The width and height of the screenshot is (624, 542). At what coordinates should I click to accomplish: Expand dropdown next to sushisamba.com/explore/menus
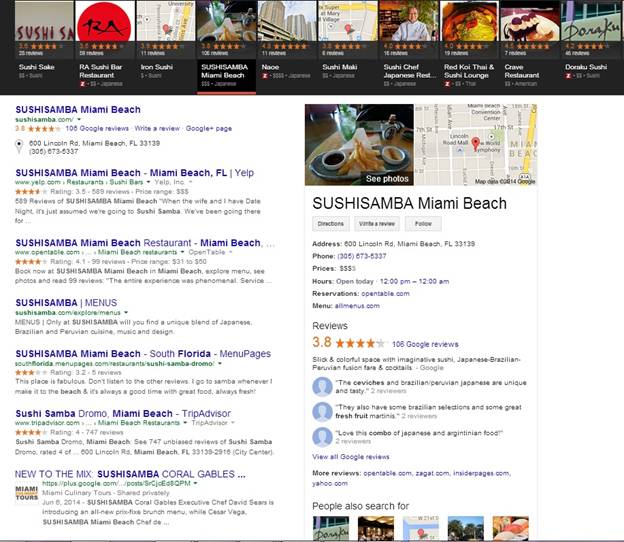pos(126,312)
